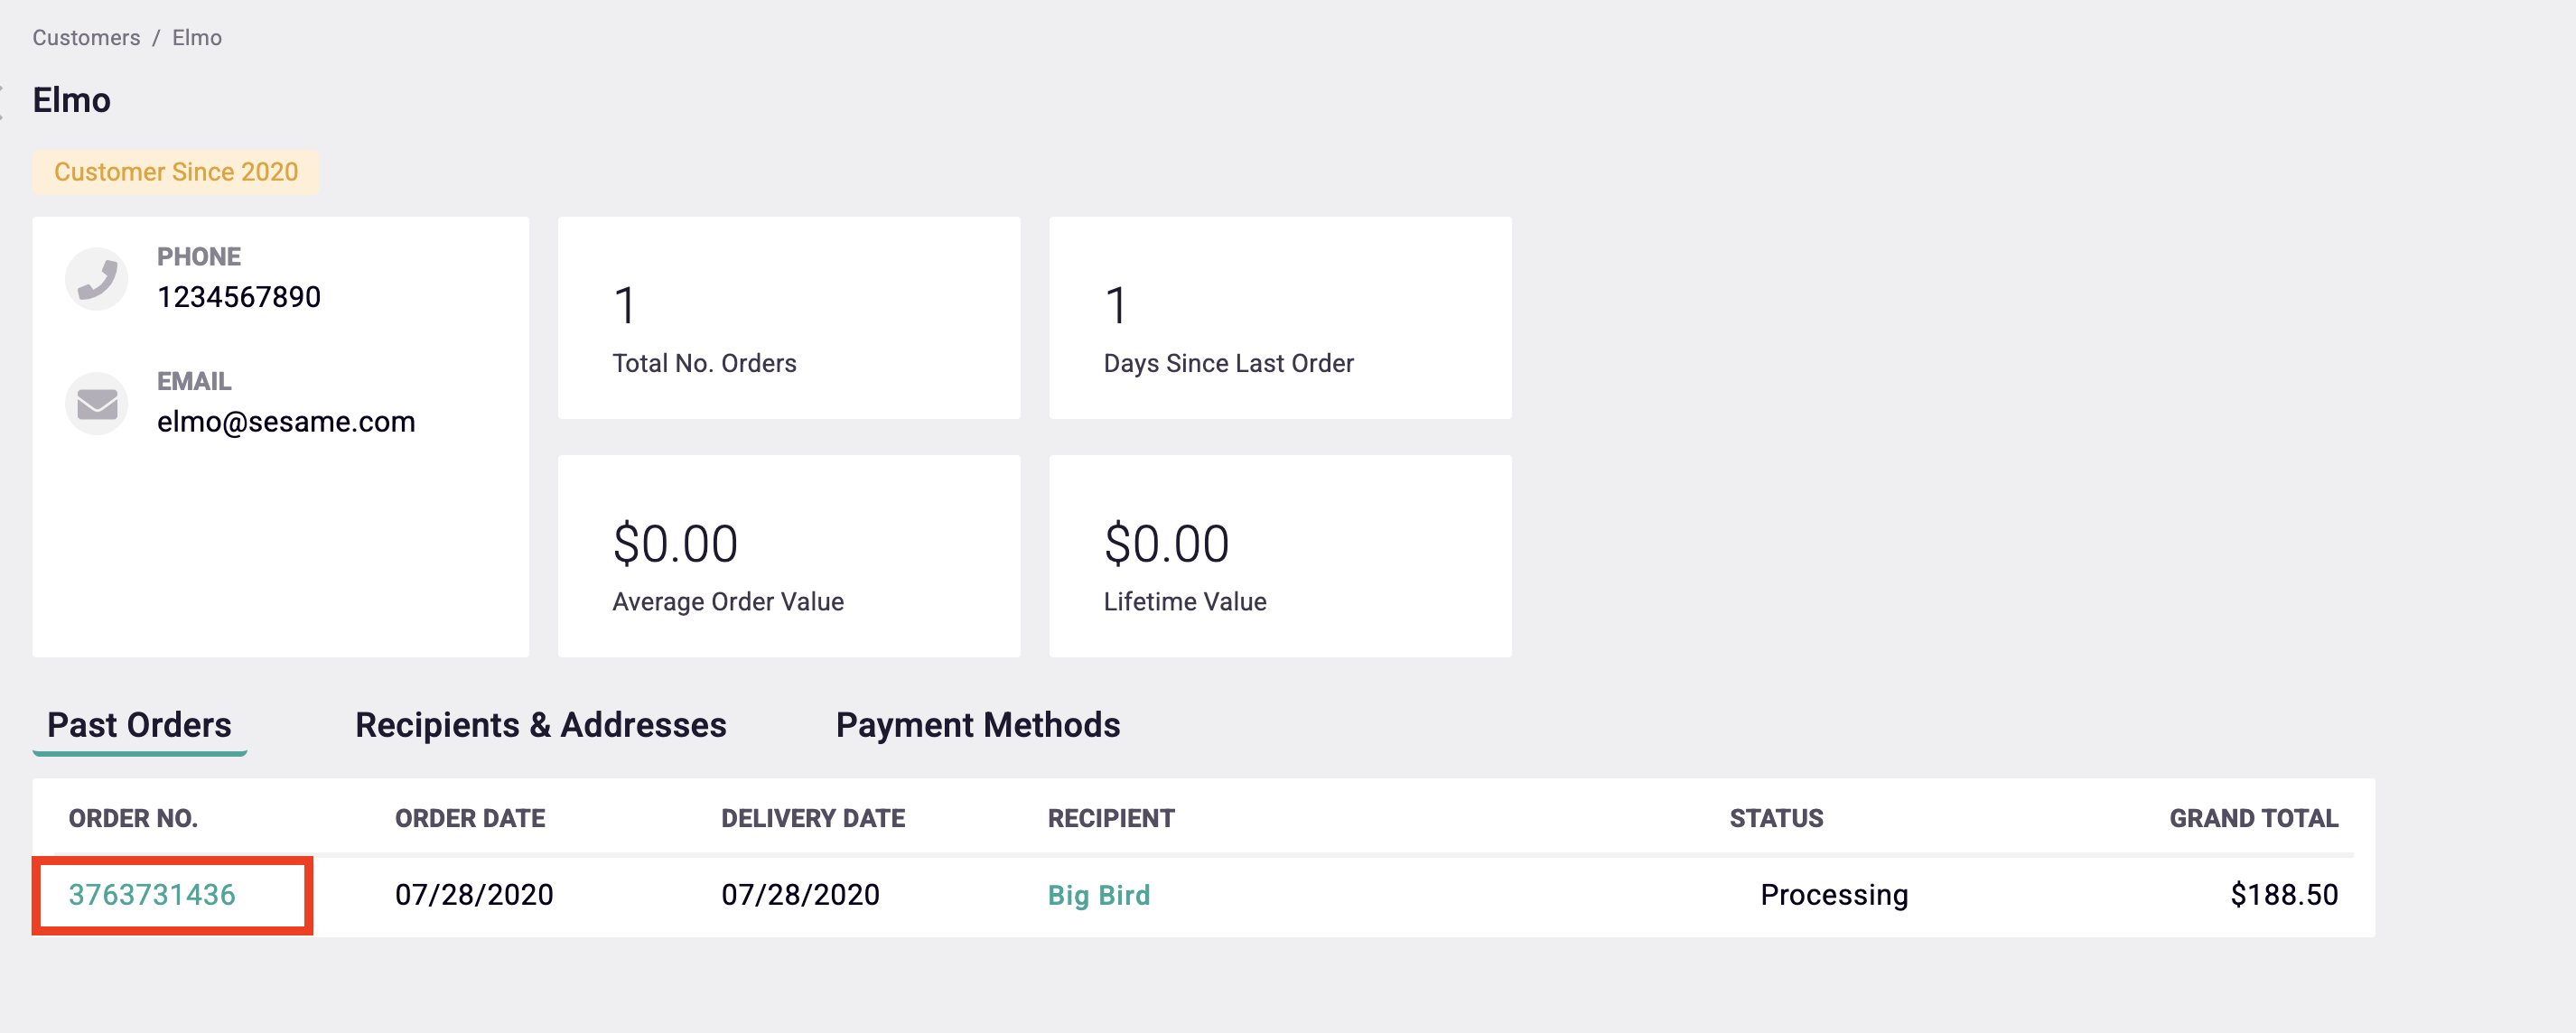Click the STATUS column header

pyautogui.click(x=1775, y=818)
